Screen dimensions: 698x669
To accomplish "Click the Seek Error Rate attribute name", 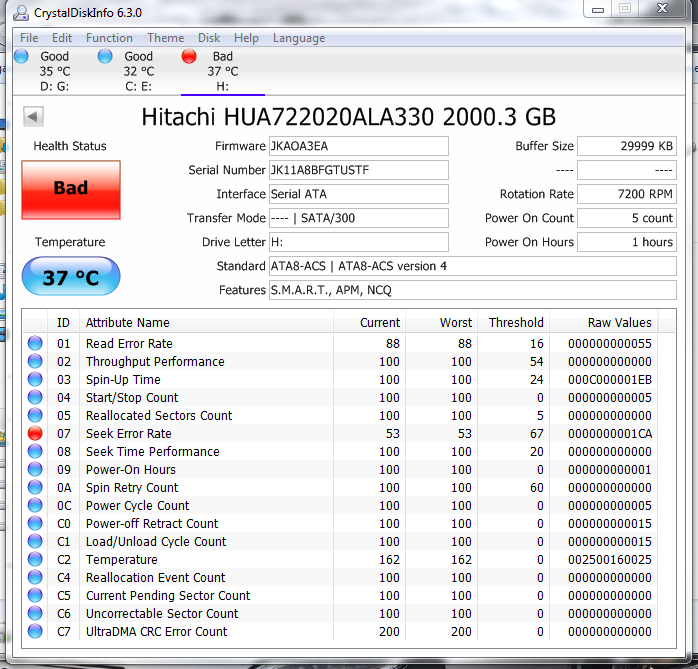I will [129, 434].
